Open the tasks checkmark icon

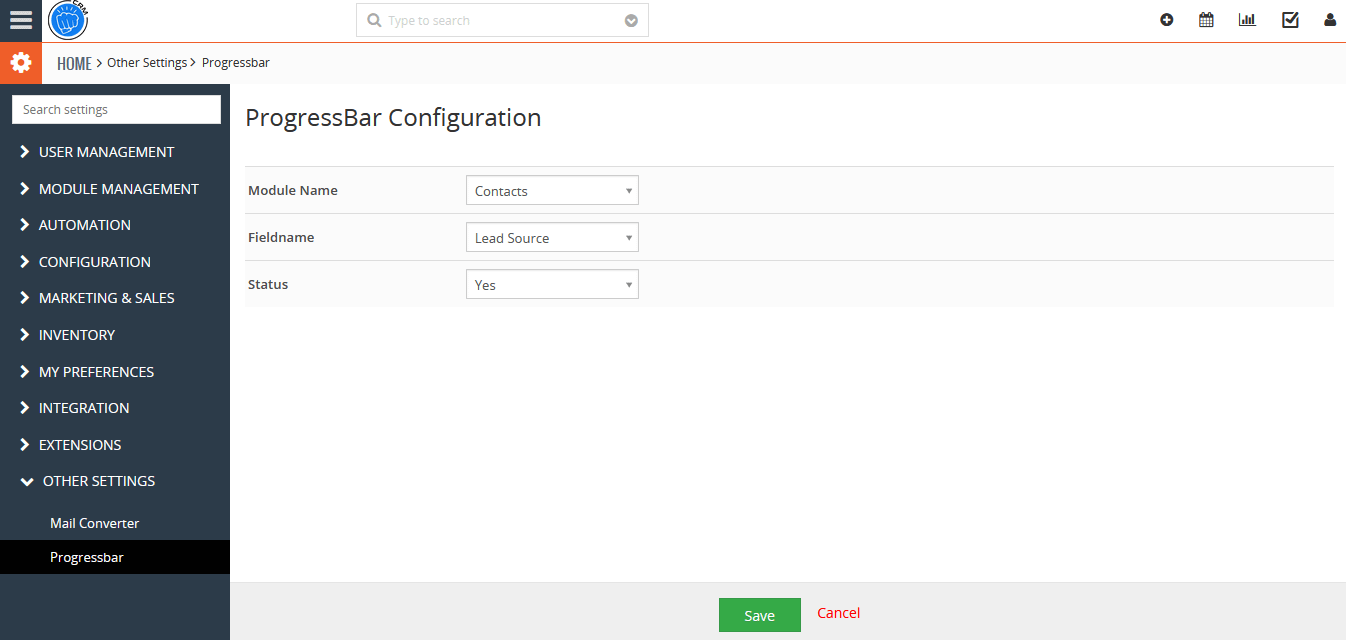(x=1290, y=20)
